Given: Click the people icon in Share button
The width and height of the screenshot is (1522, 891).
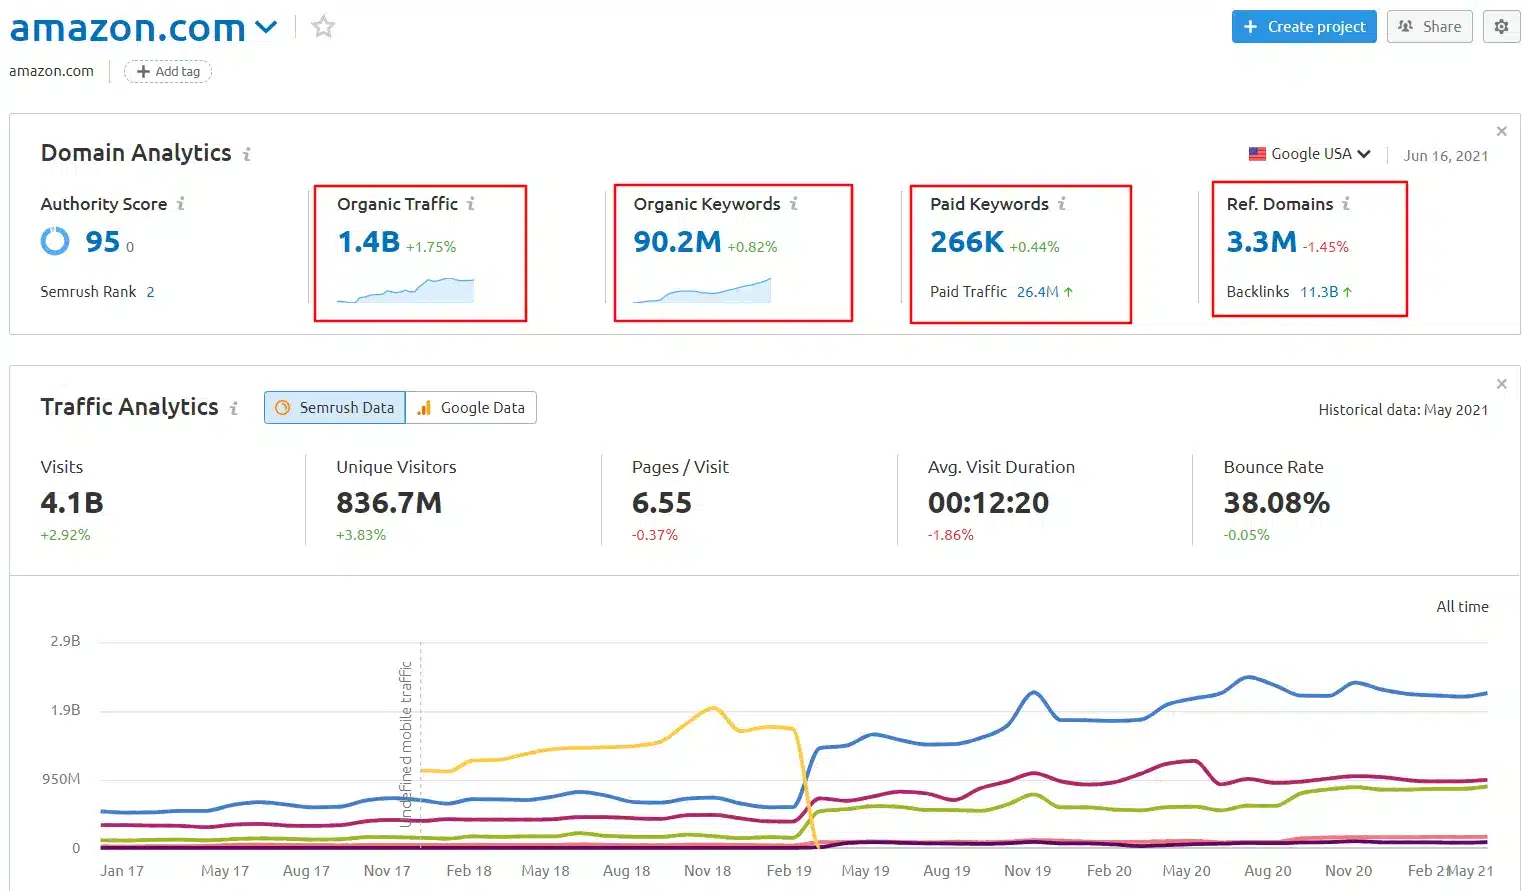Looking at the screenshot, I should click(1406, 27).
